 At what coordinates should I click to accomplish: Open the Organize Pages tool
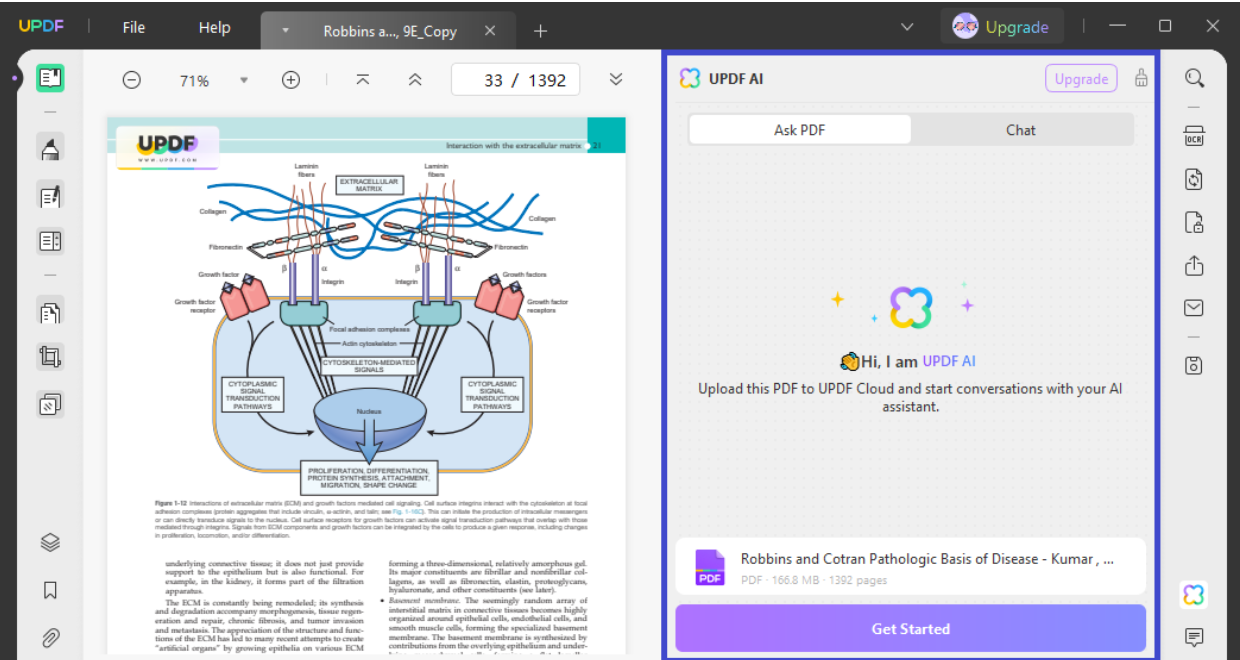pyautogui.click(x=50, y=312)
